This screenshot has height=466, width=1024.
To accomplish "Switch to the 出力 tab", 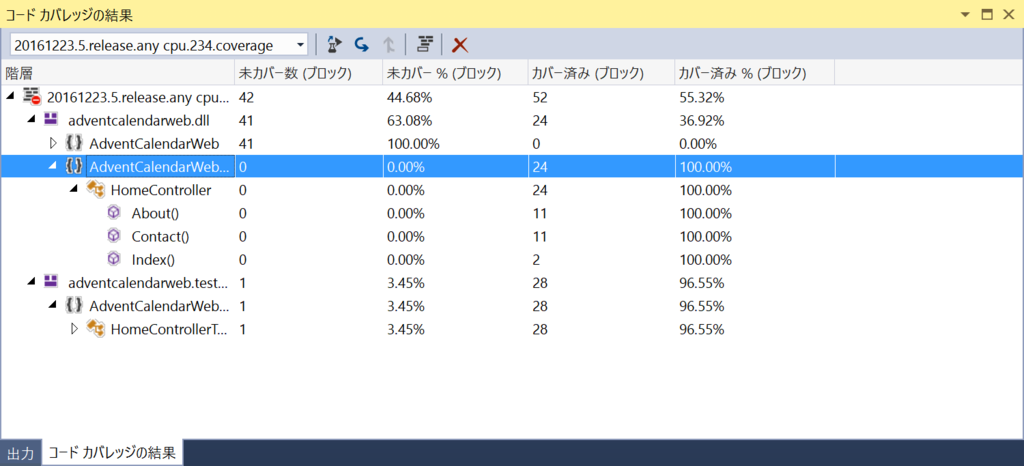I will pos(21,454).
